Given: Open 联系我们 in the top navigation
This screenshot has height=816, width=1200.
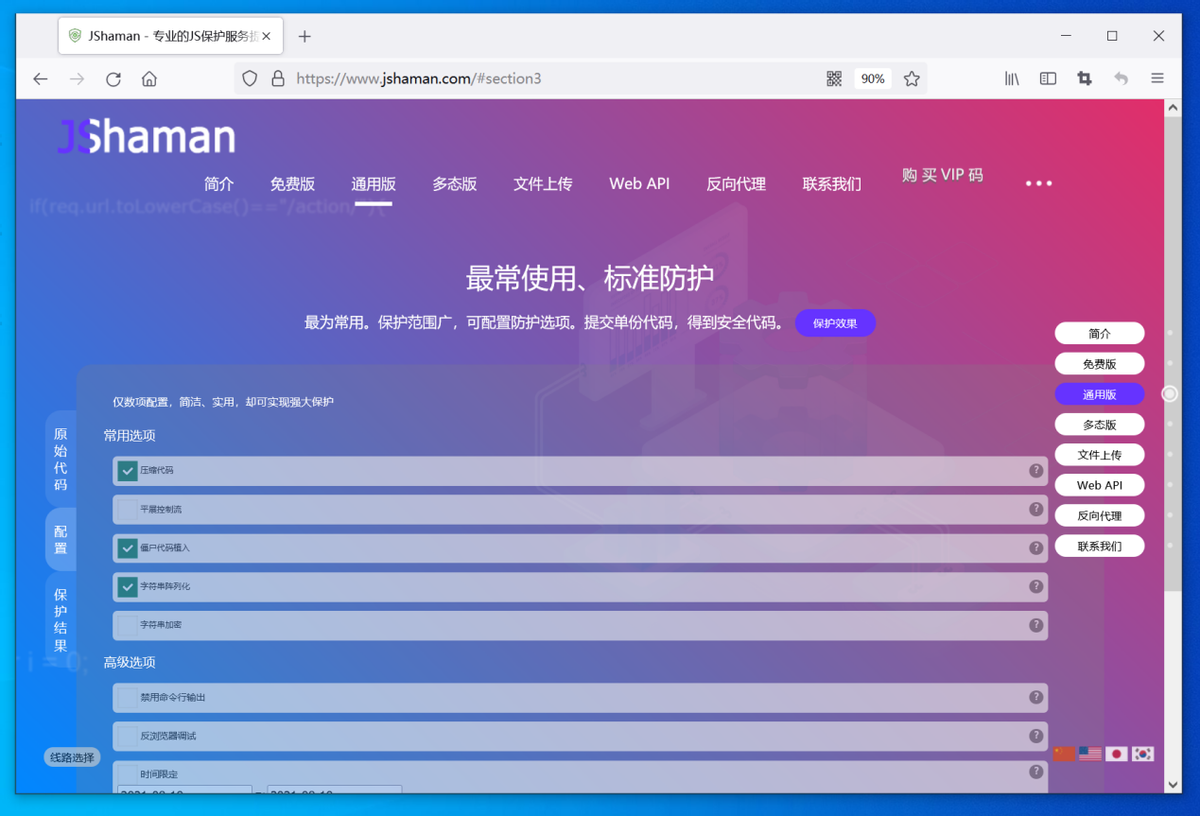Looking at the screenshot, I should 832,184.
